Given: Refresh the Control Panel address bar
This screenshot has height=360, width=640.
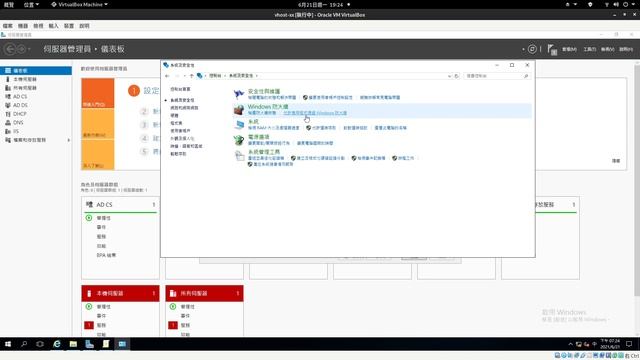Looking at the screenshot, I should [x=457, y=76].
